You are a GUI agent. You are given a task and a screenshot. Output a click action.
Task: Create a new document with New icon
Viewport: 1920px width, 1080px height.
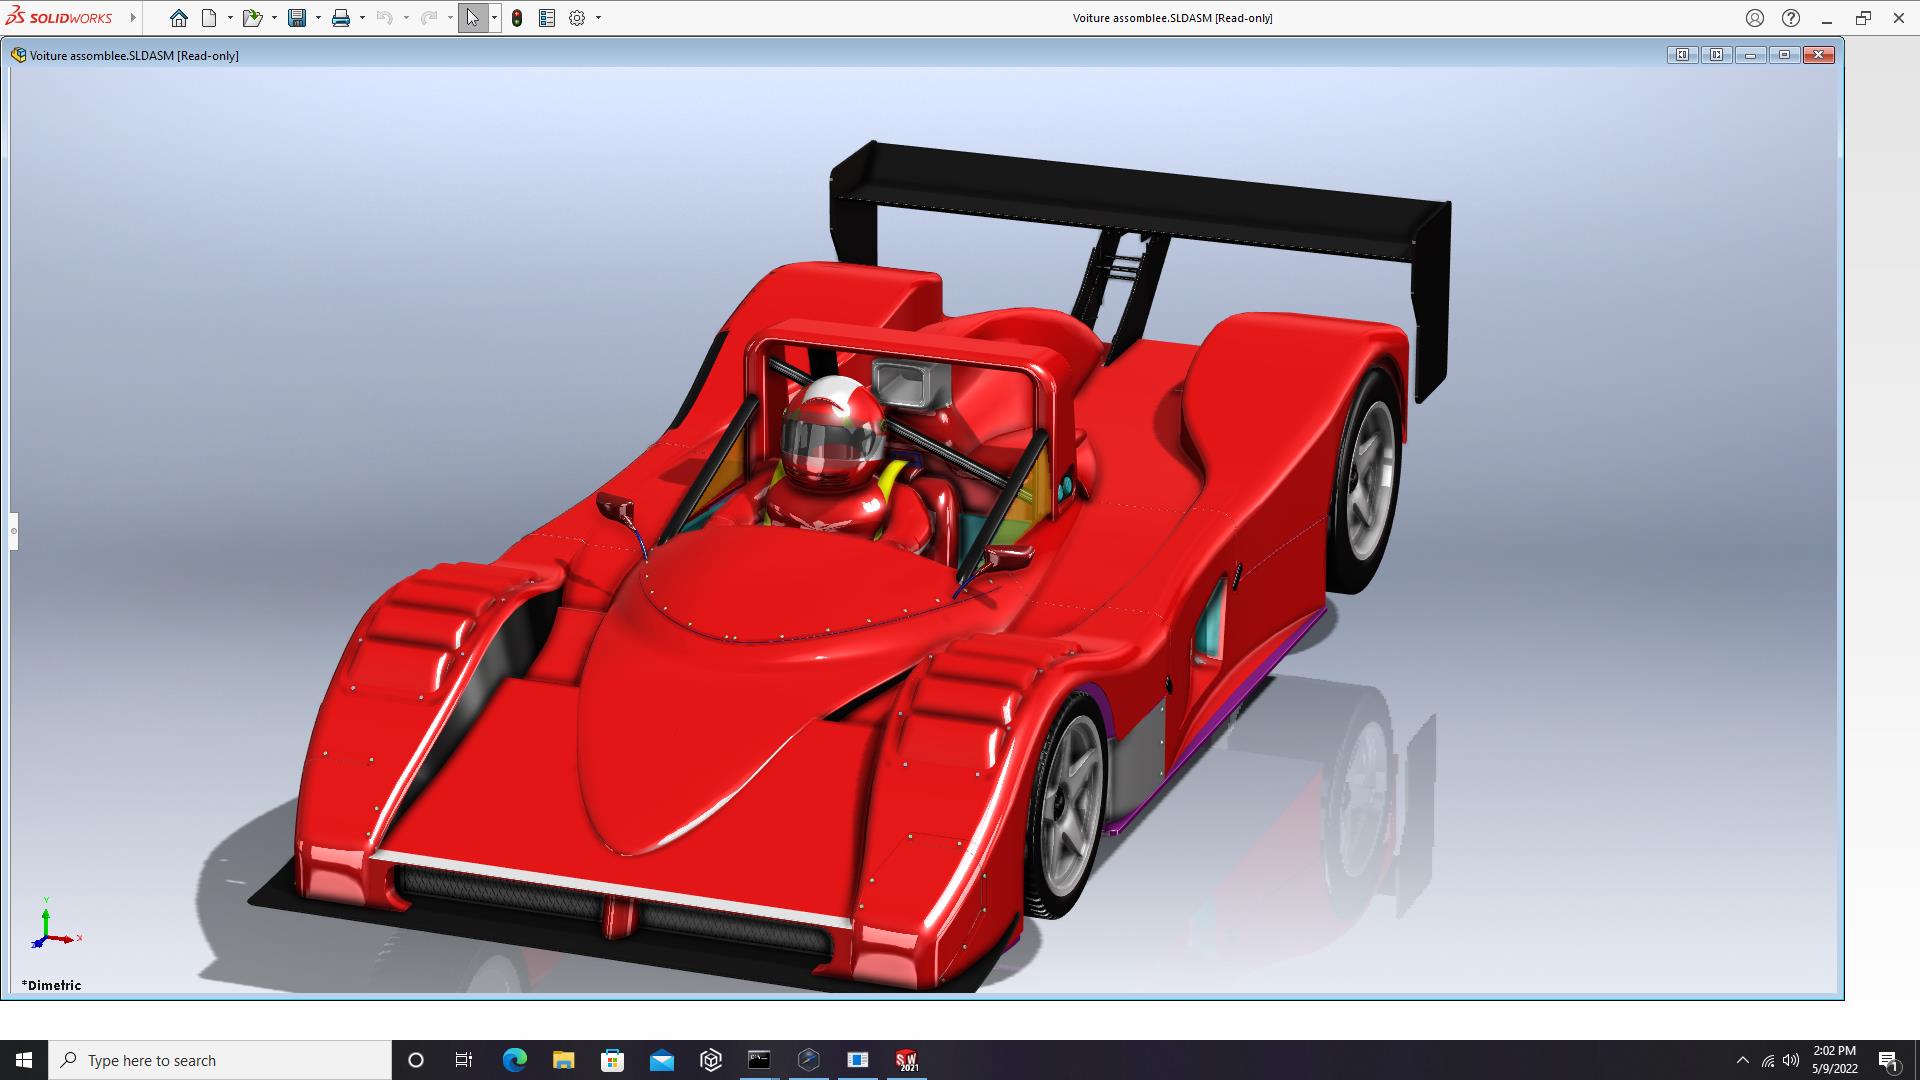[x=209, y=18]
